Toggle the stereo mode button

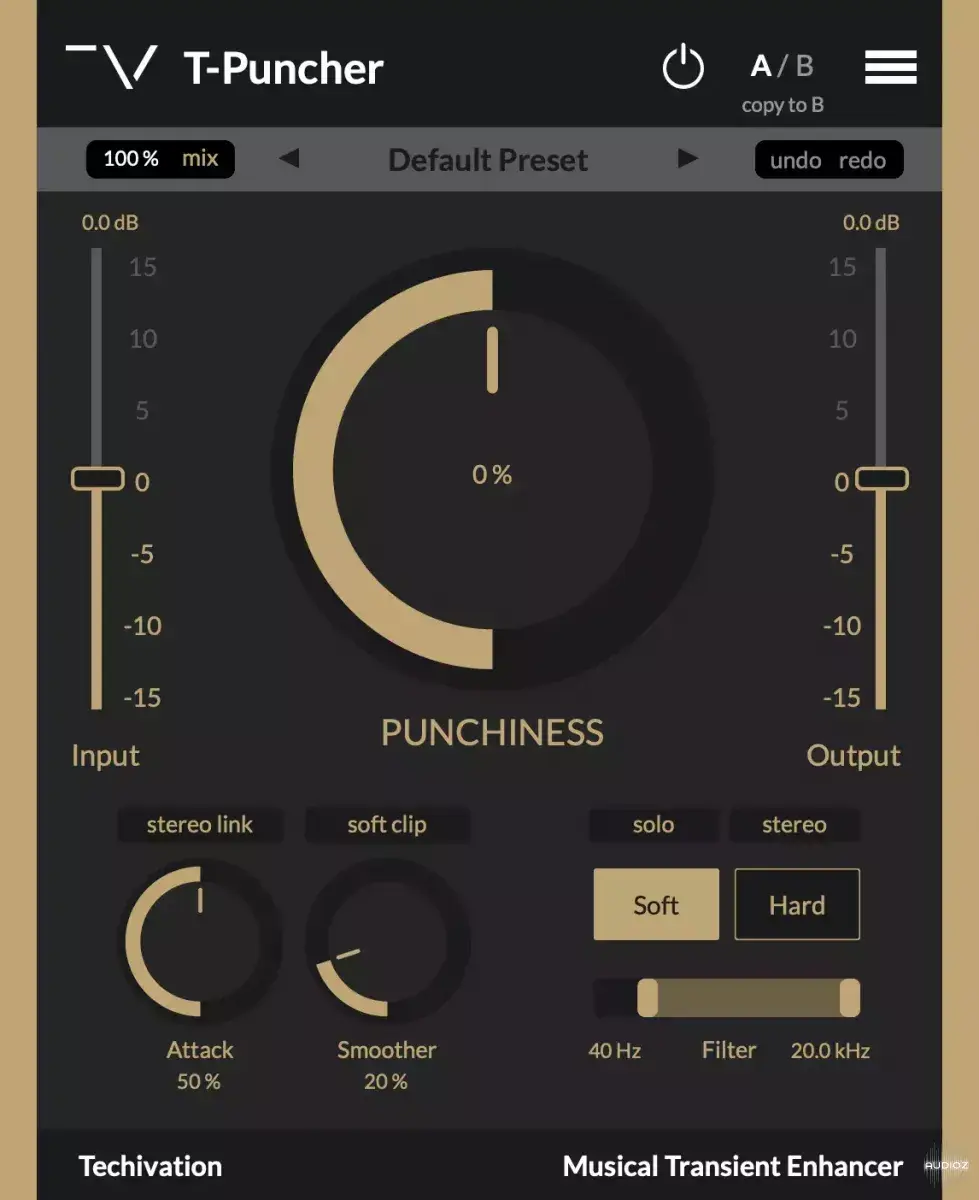(794, 825)
